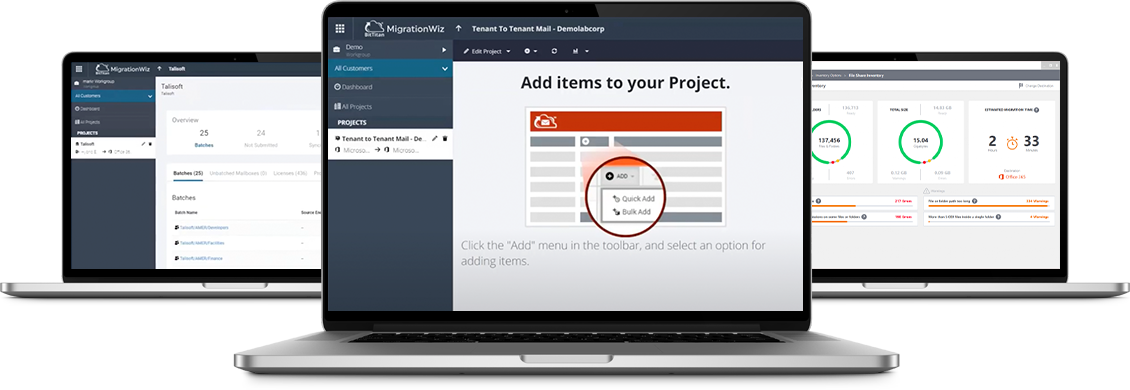Click the small plus icon in the illustration
The image size is (1130, 390).
(585, 141)
